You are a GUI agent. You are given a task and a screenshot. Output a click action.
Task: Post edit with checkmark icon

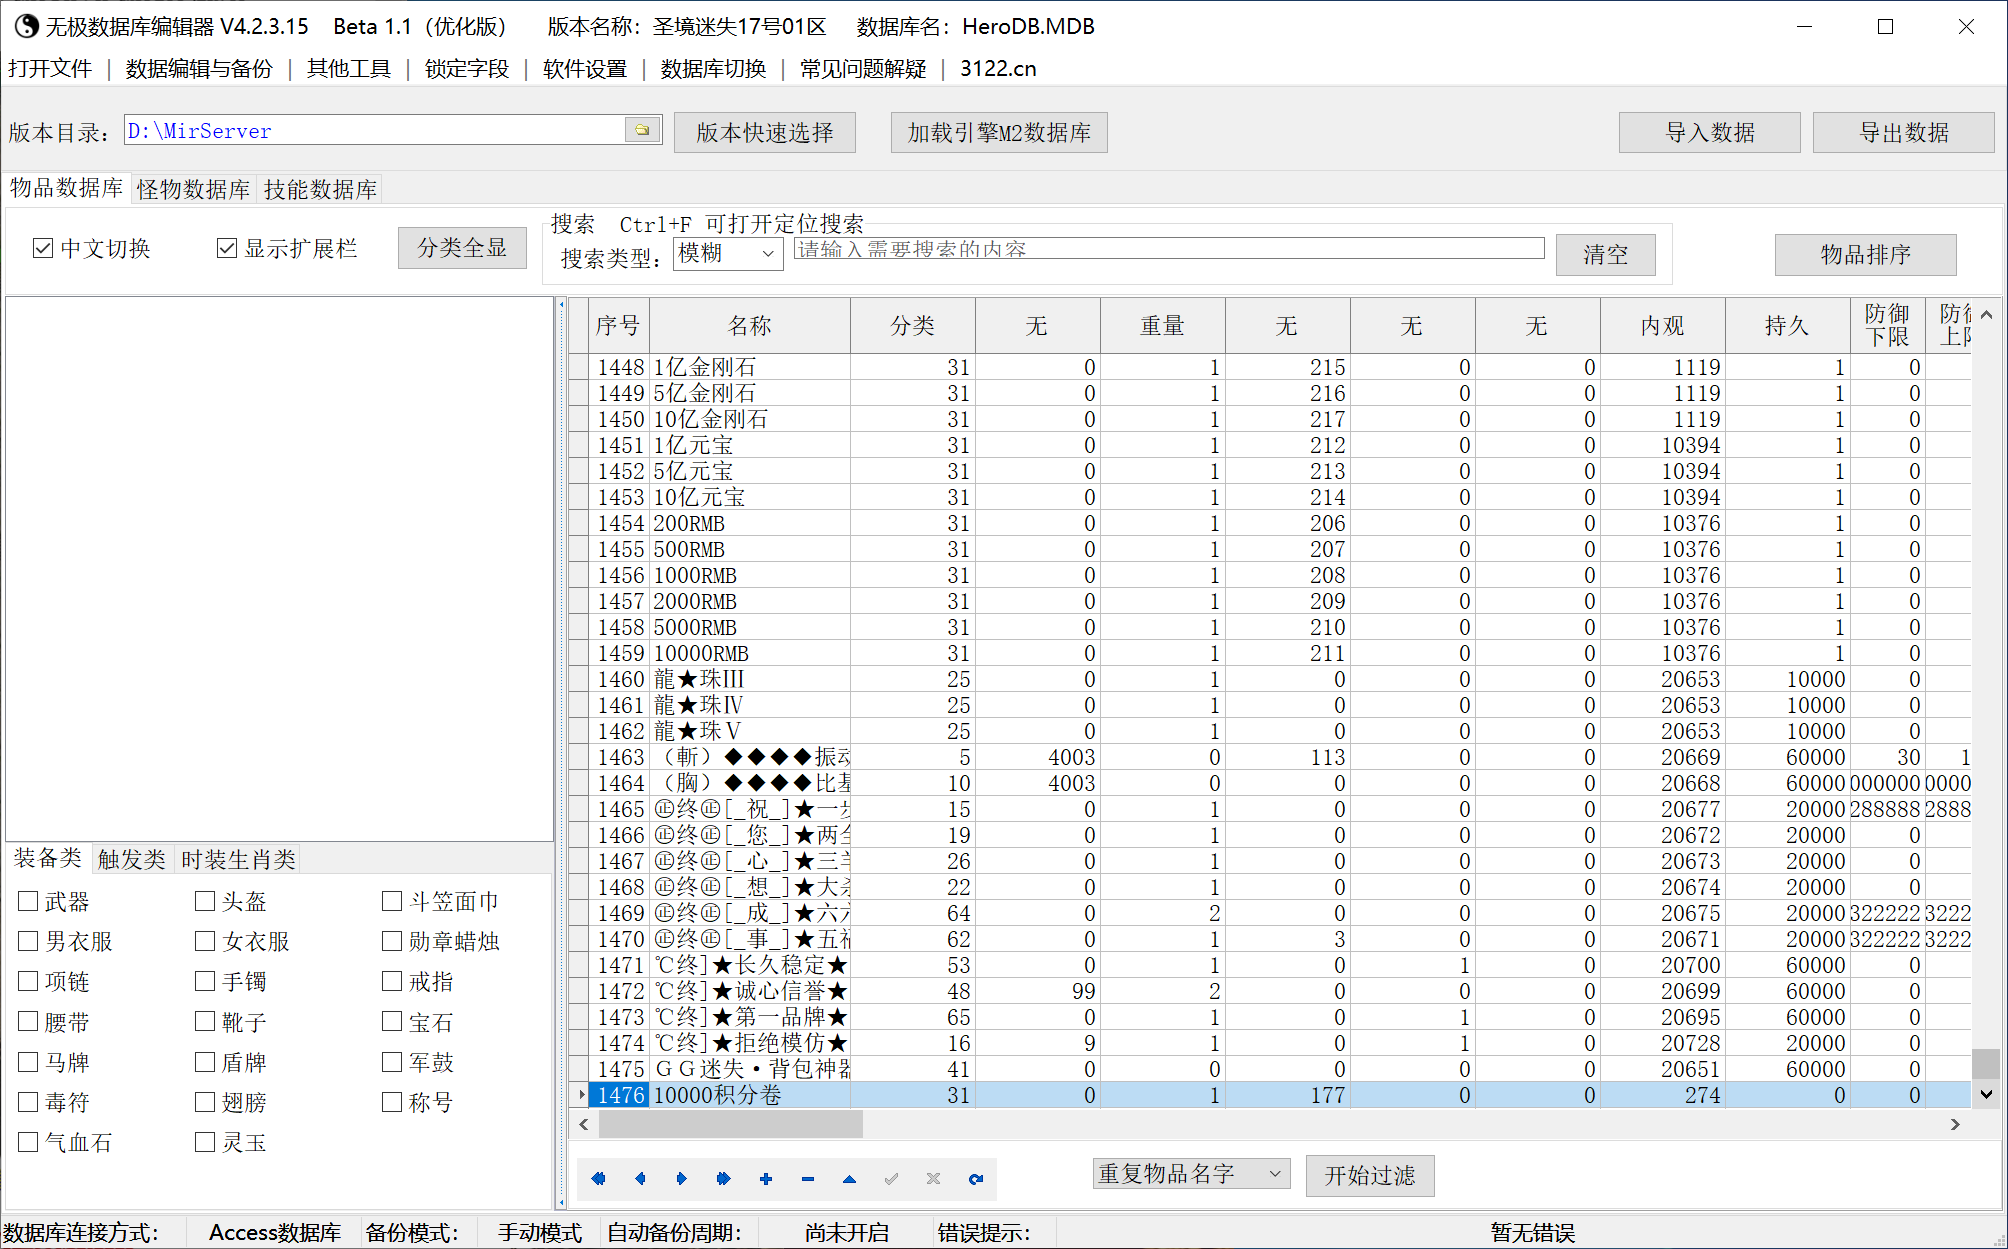(892, 1179)
